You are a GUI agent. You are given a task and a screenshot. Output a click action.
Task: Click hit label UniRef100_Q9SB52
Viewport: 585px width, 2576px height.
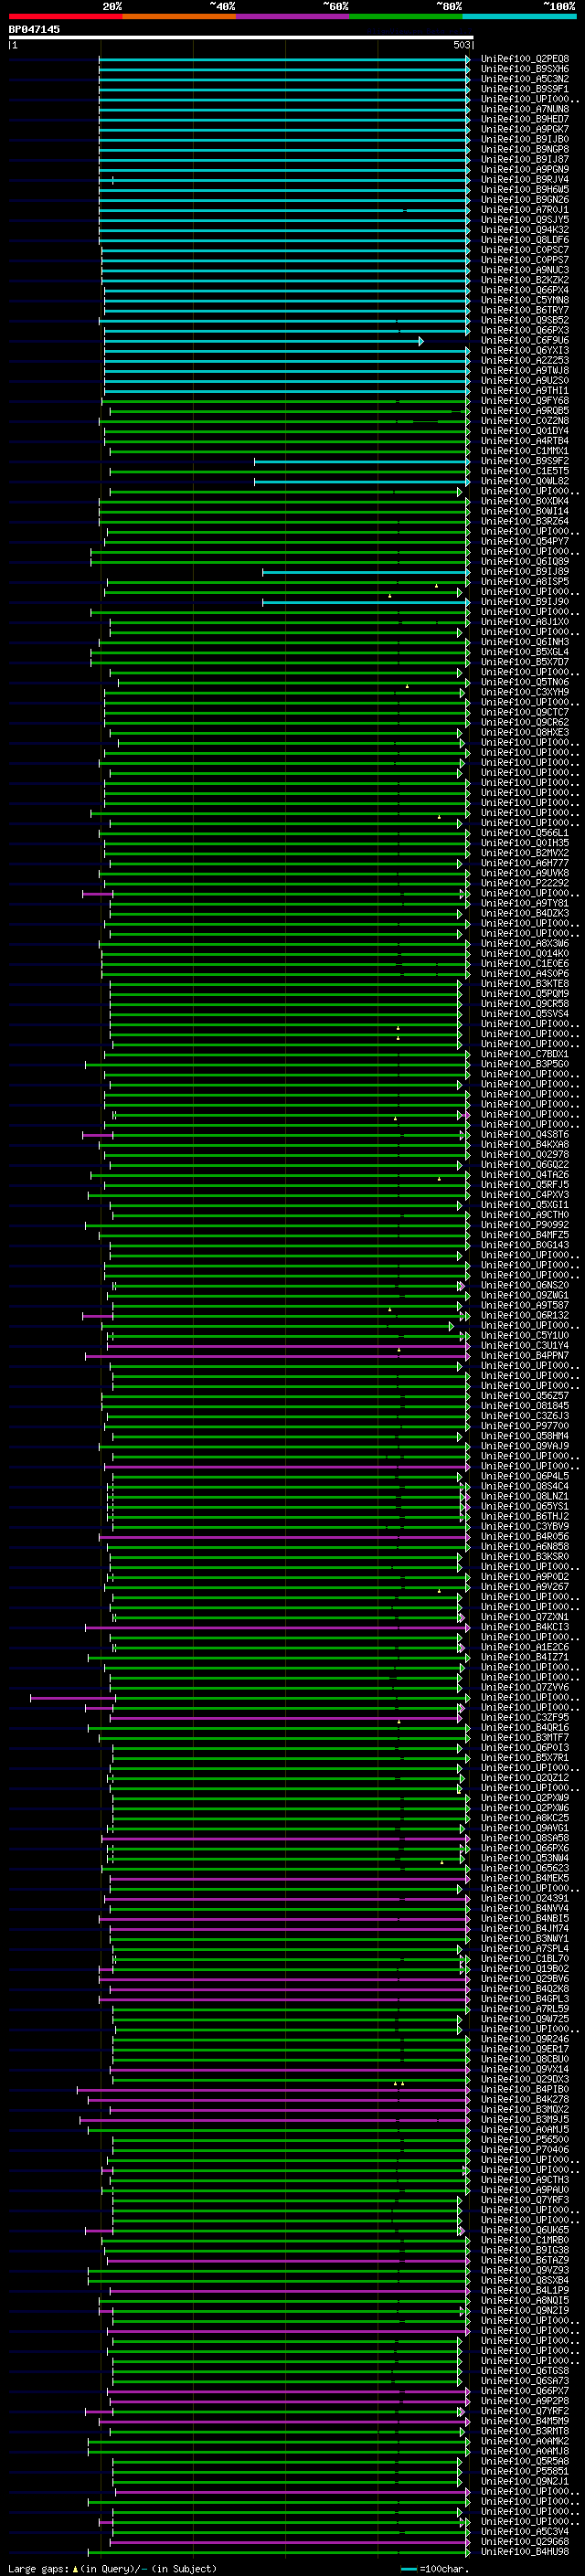pyautogui.click(x=525, y=320)
